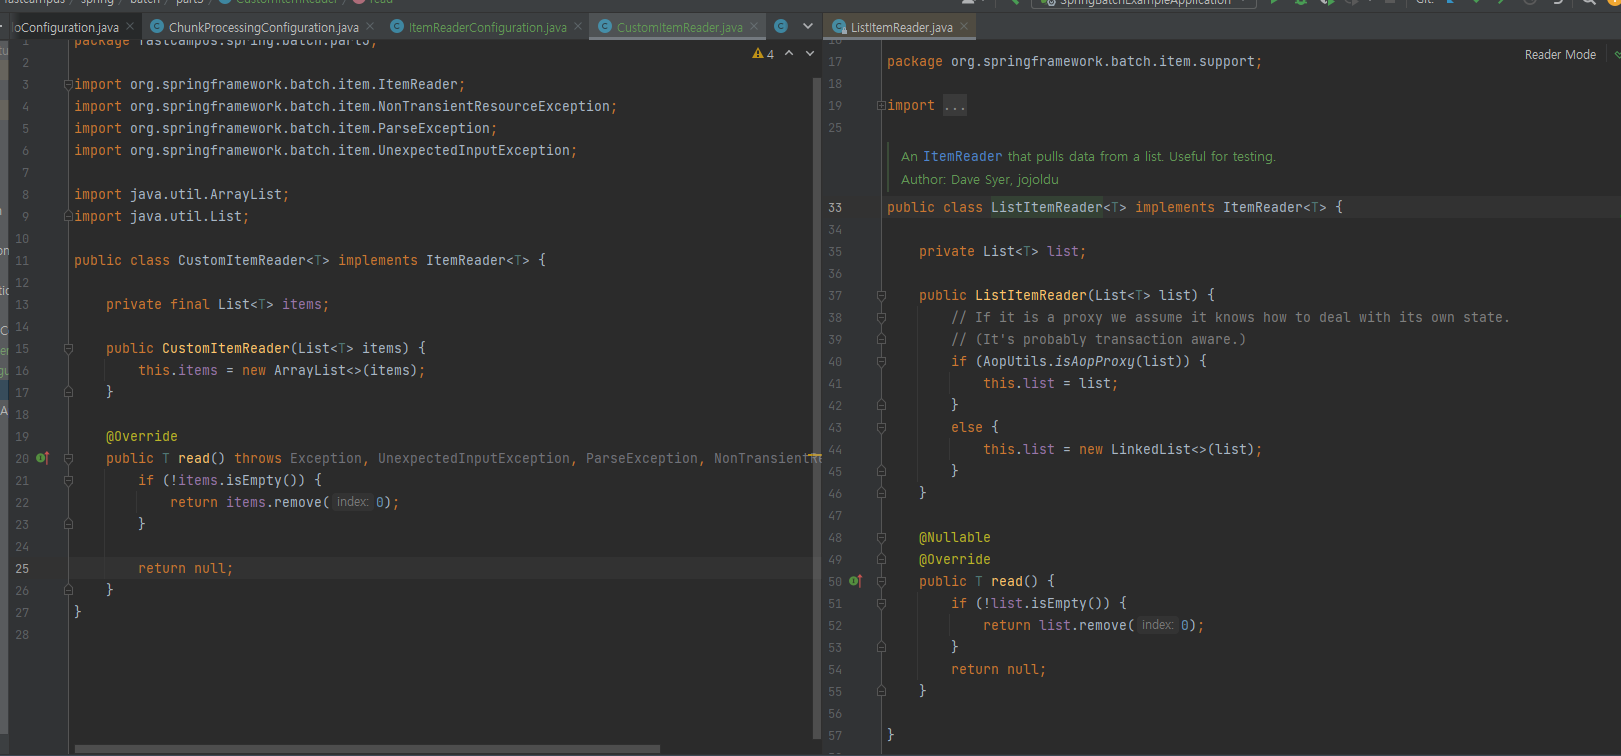1621x756 pixels.
Task: Go to previous highlighted error arrow
Action: pos(789,53)
